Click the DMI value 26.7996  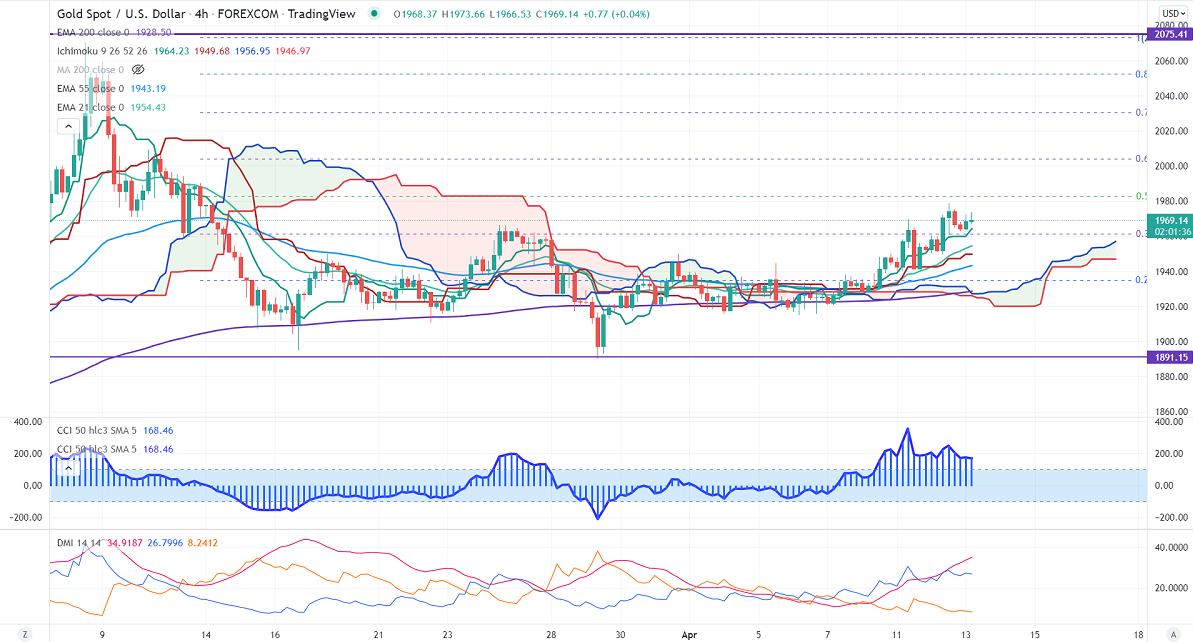(165, 543)
